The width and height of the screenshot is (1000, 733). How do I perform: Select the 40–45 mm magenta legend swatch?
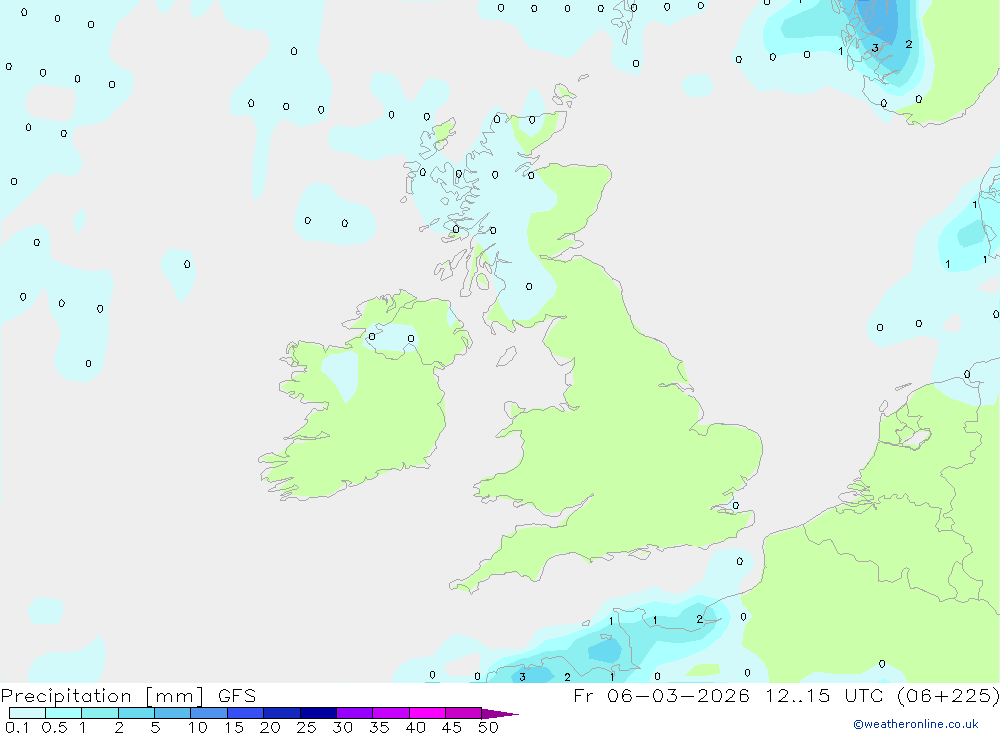tap(427, 713)
